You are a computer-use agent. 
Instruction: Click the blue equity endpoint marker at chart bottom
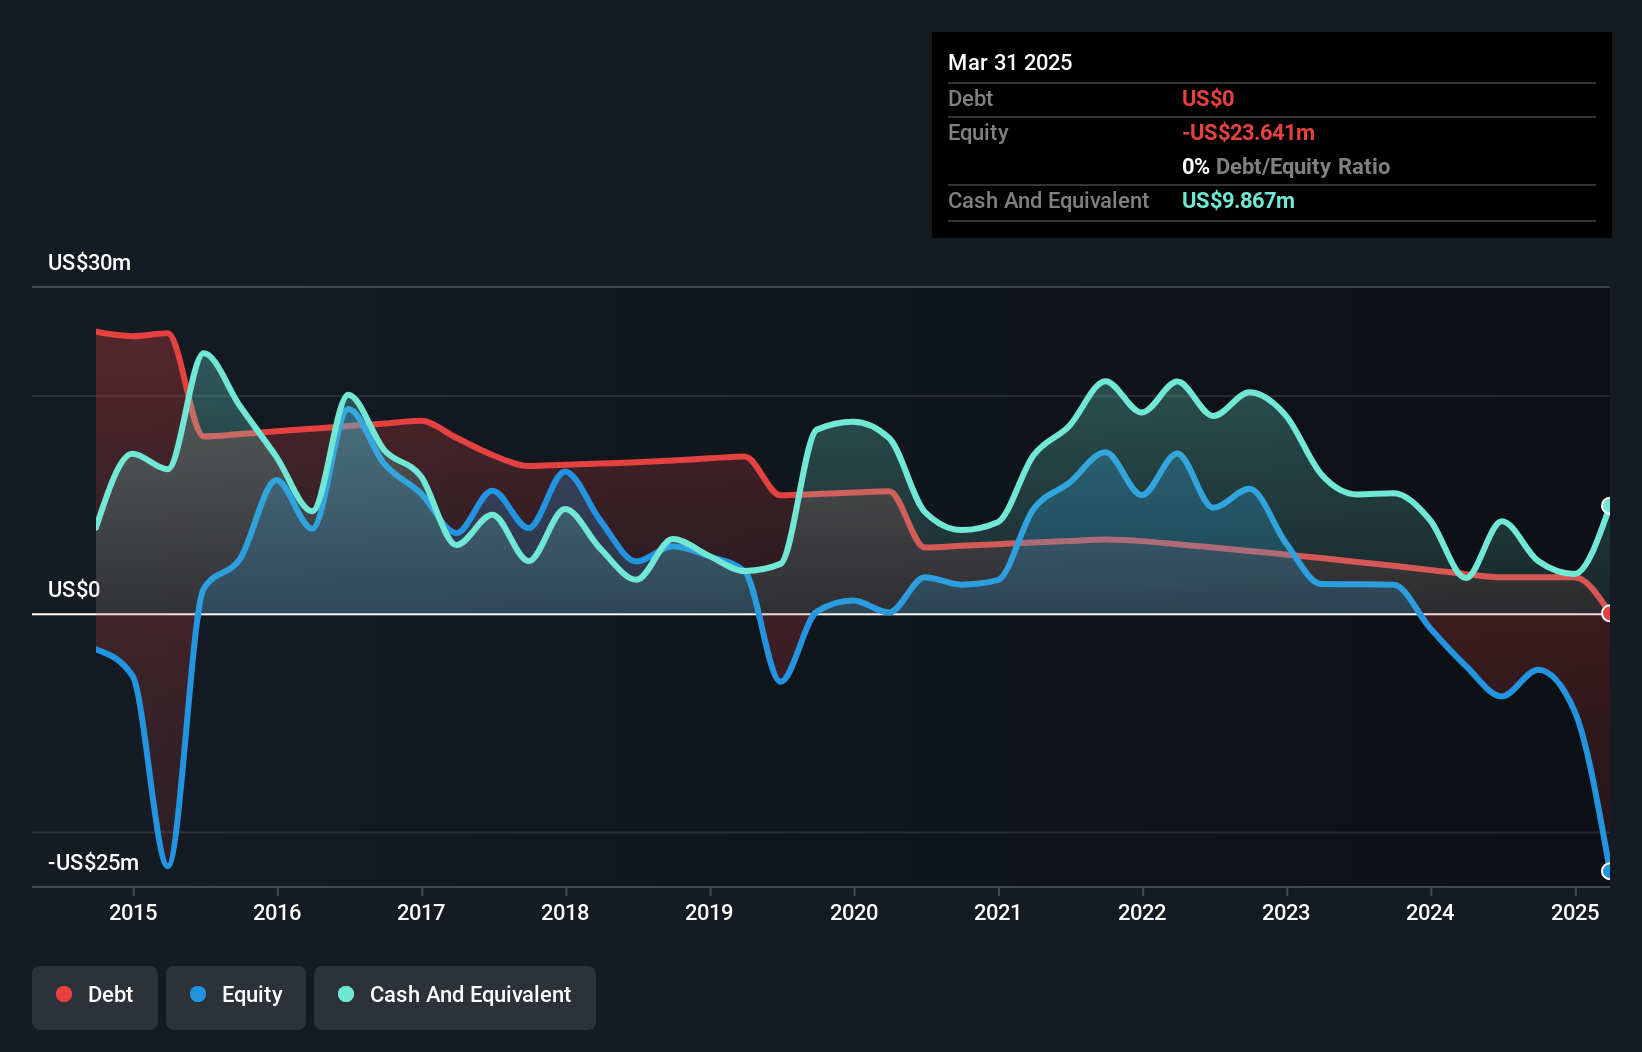click(1607, 871)
